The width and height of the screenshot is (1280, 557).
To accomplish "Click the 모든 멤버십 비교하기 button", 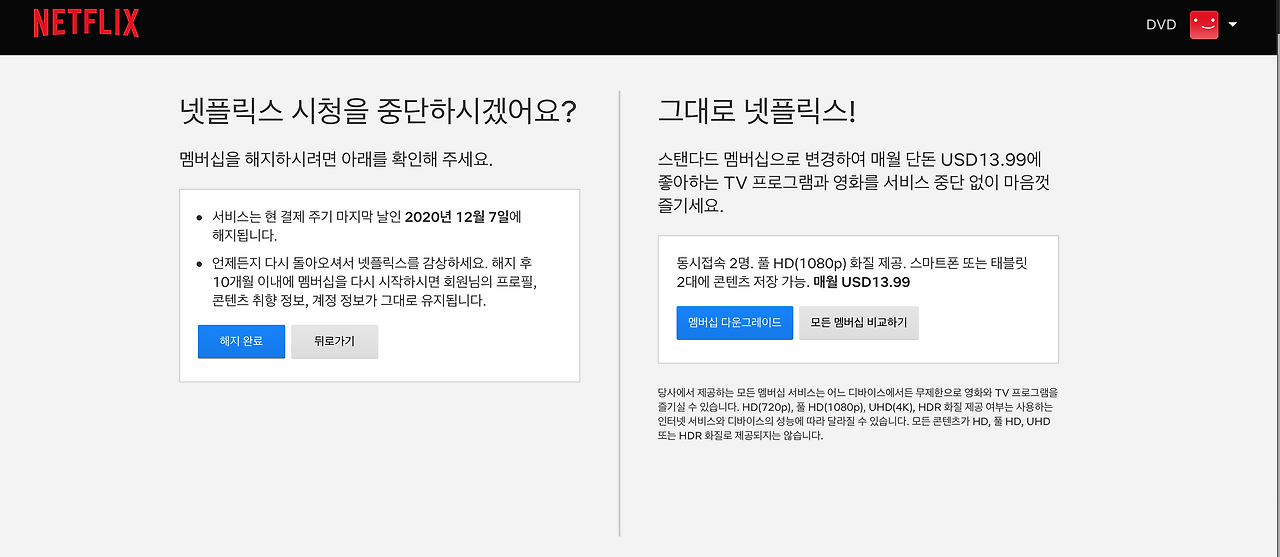I will (x=859, y=323).
